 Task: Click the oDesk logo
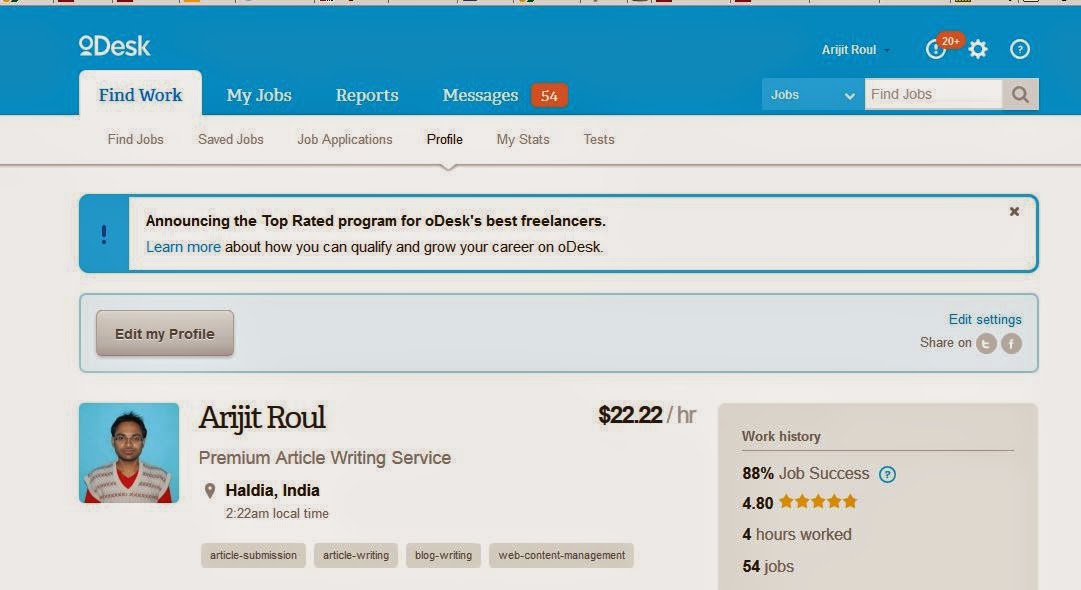(114, 46)
